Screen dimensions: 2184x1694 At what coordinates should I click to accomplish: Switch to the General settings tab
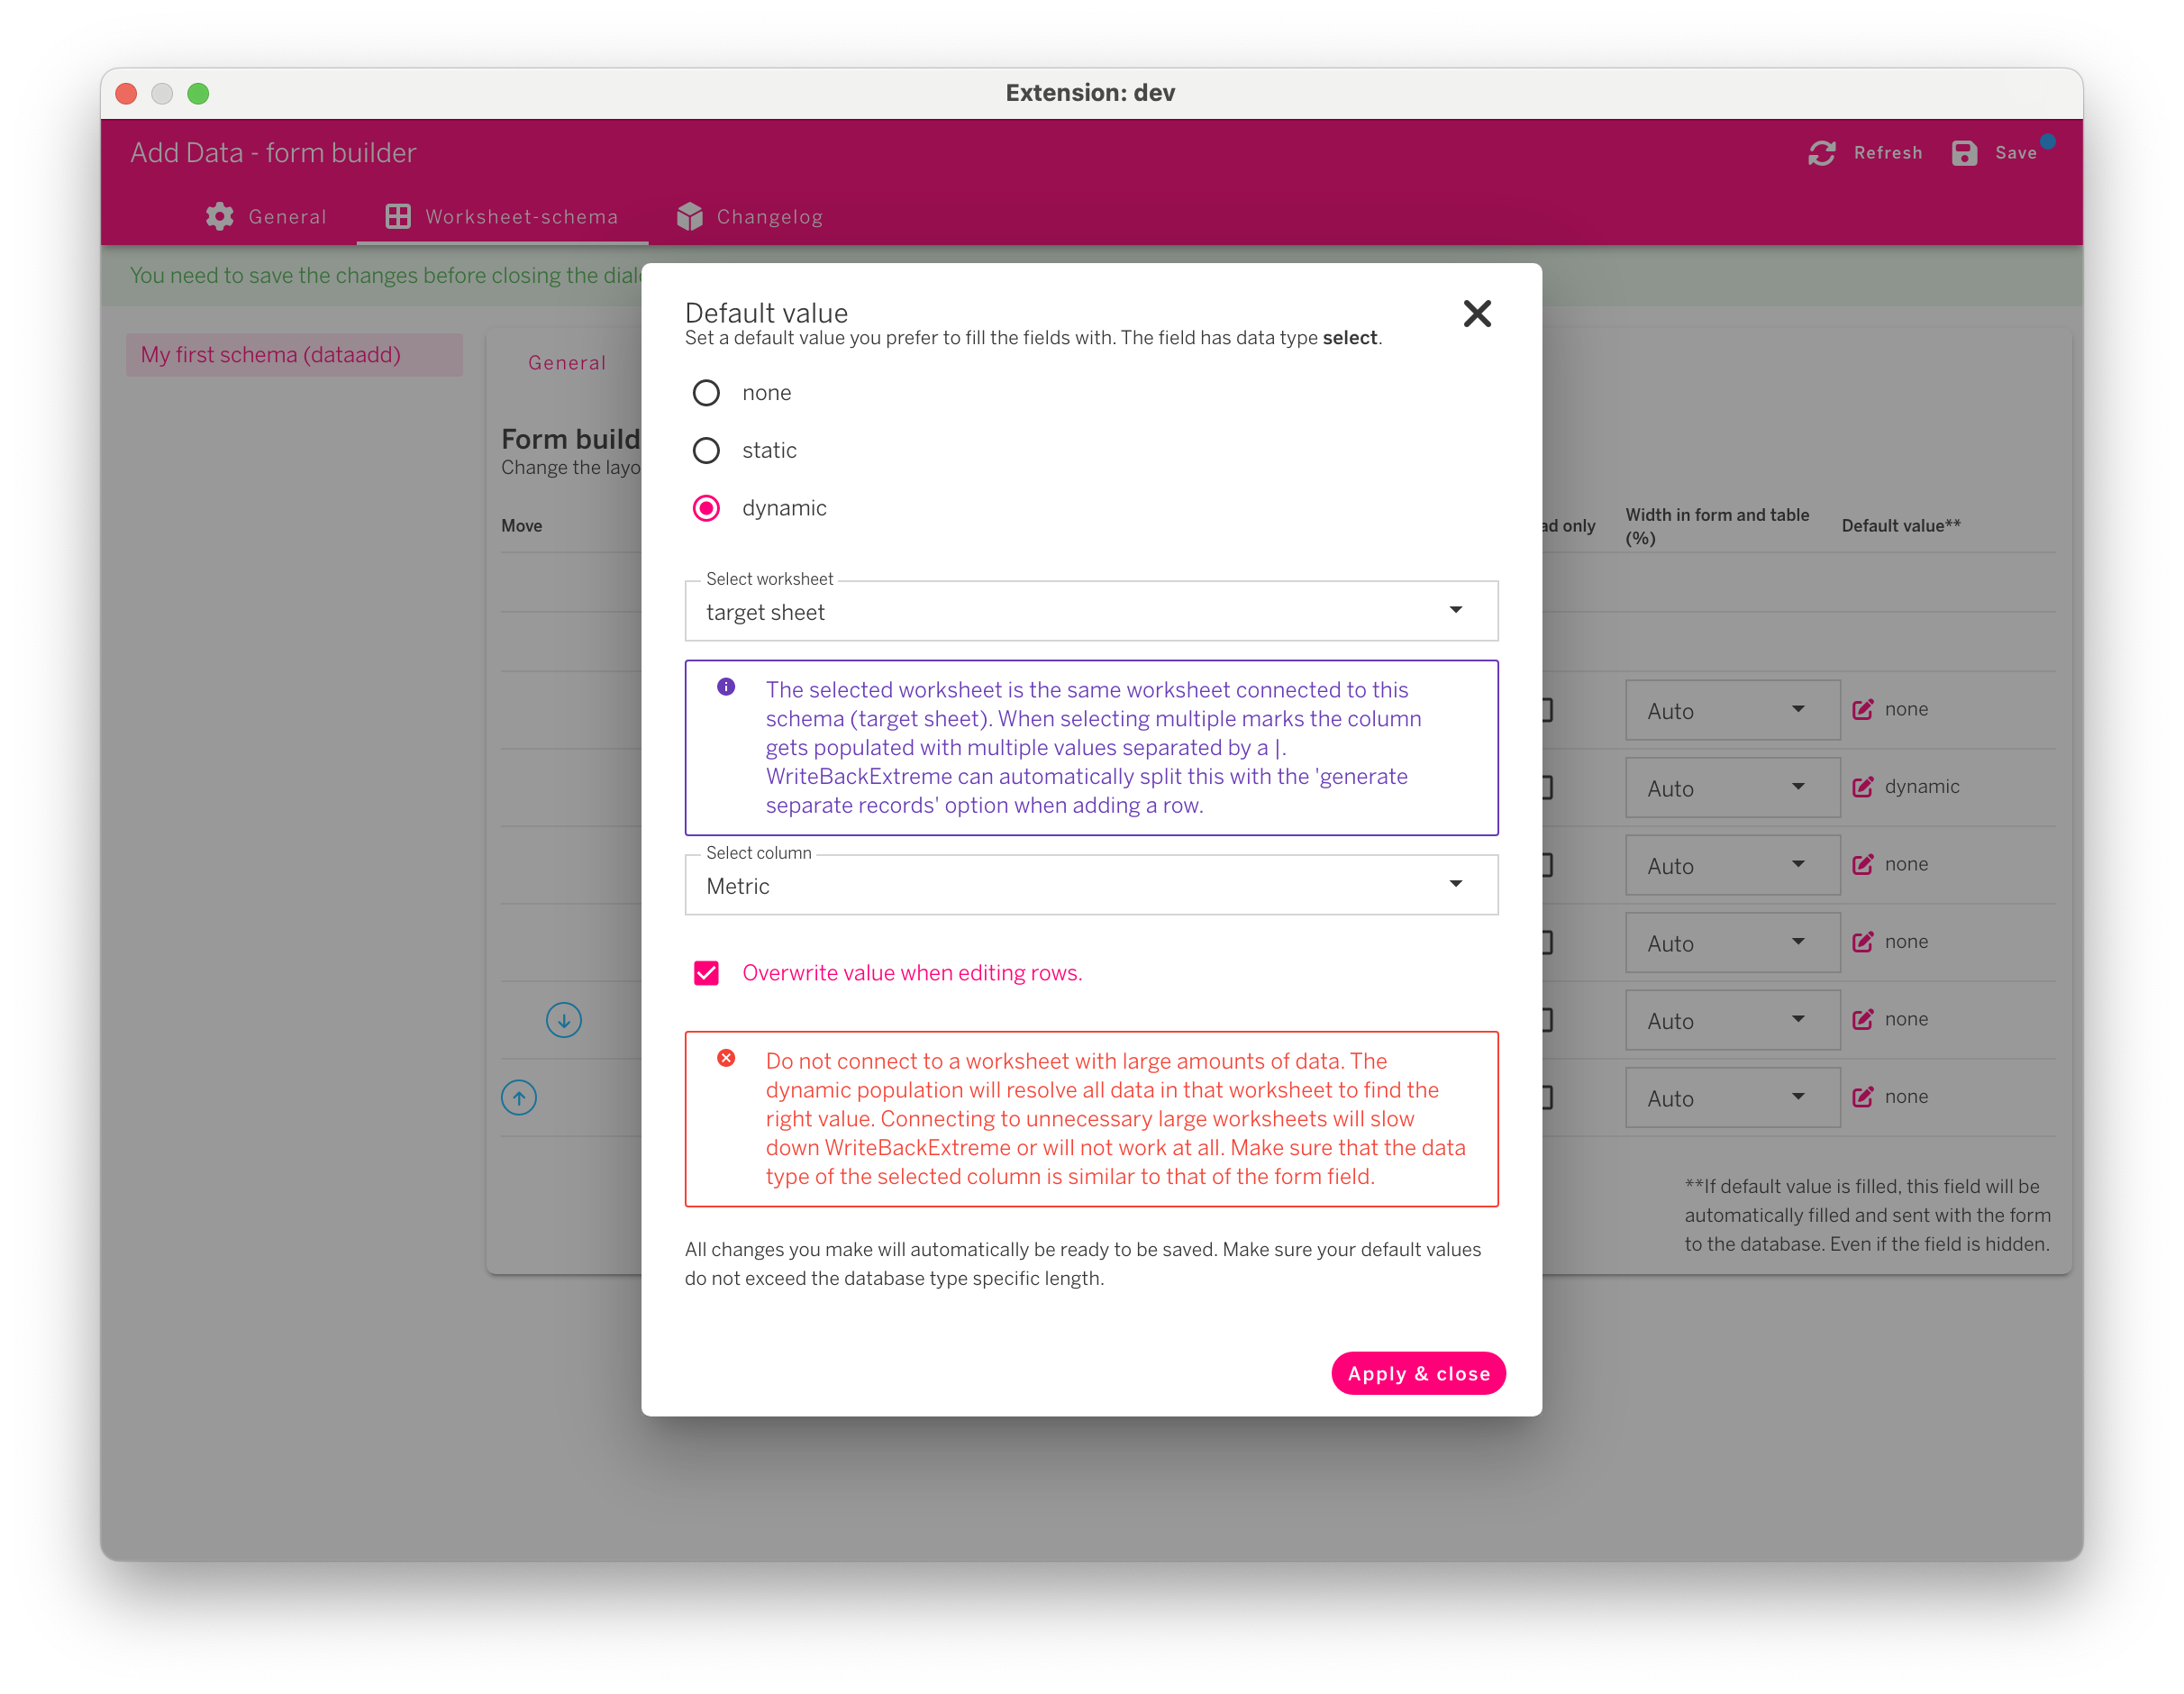pyautogui.click(x=267, y=217)
